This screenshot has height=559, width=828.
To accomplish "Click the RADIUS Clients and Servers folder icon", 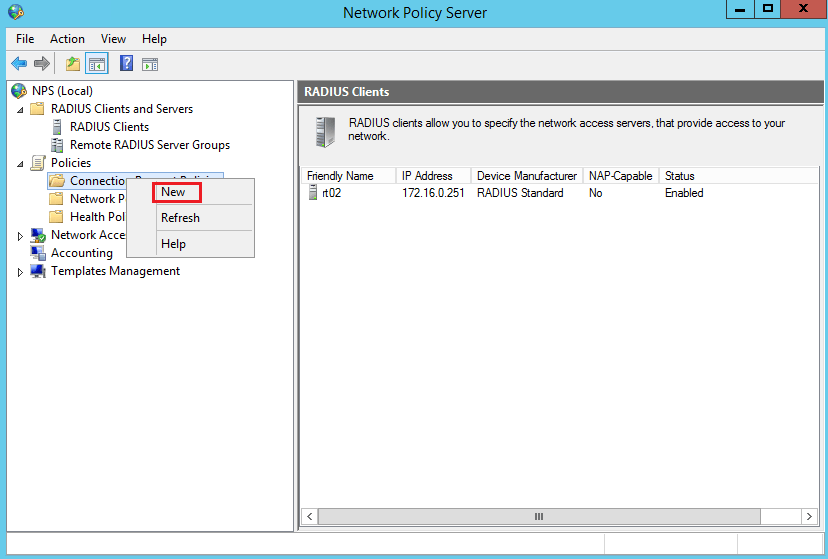I will [x=37, y=109].
